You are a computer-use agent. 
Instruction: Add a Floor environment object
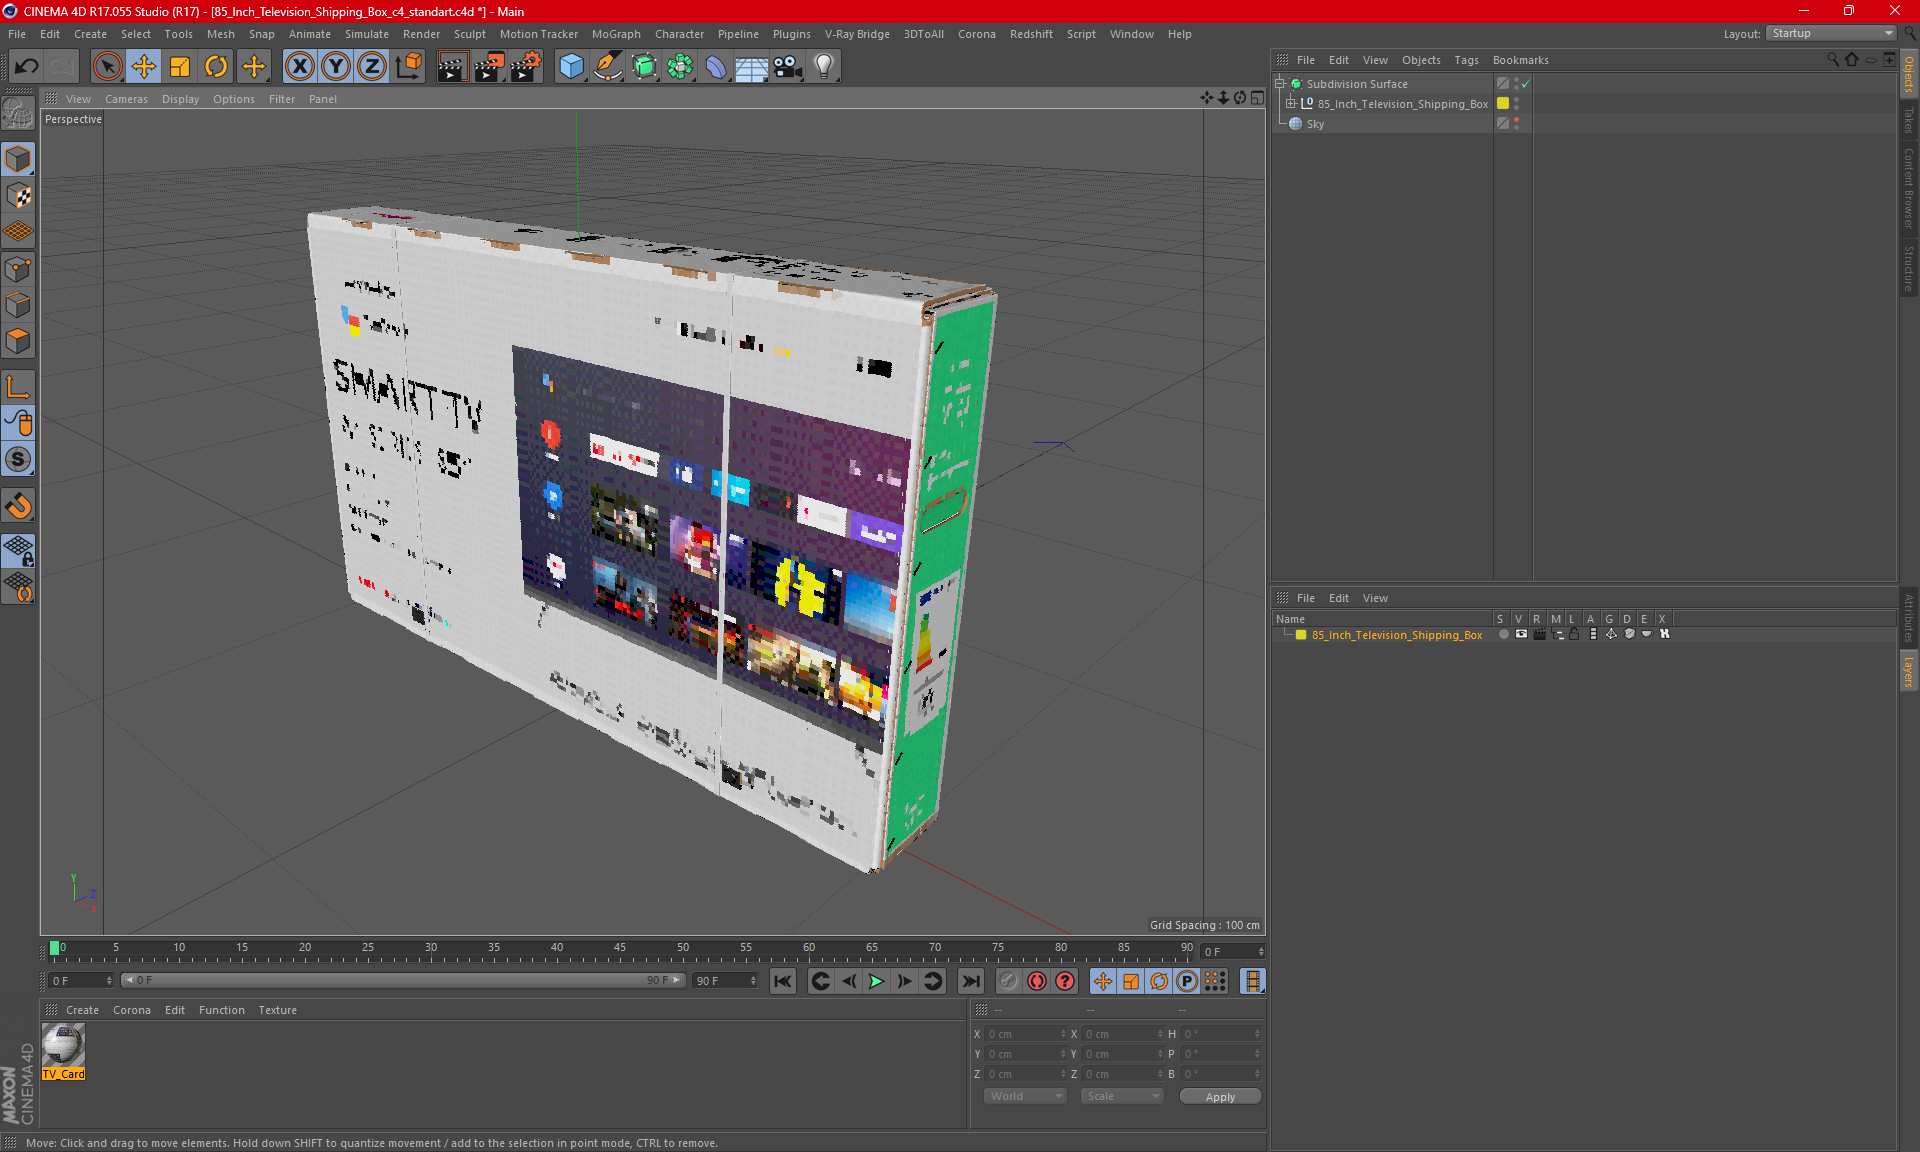click(x=752, y=67)
